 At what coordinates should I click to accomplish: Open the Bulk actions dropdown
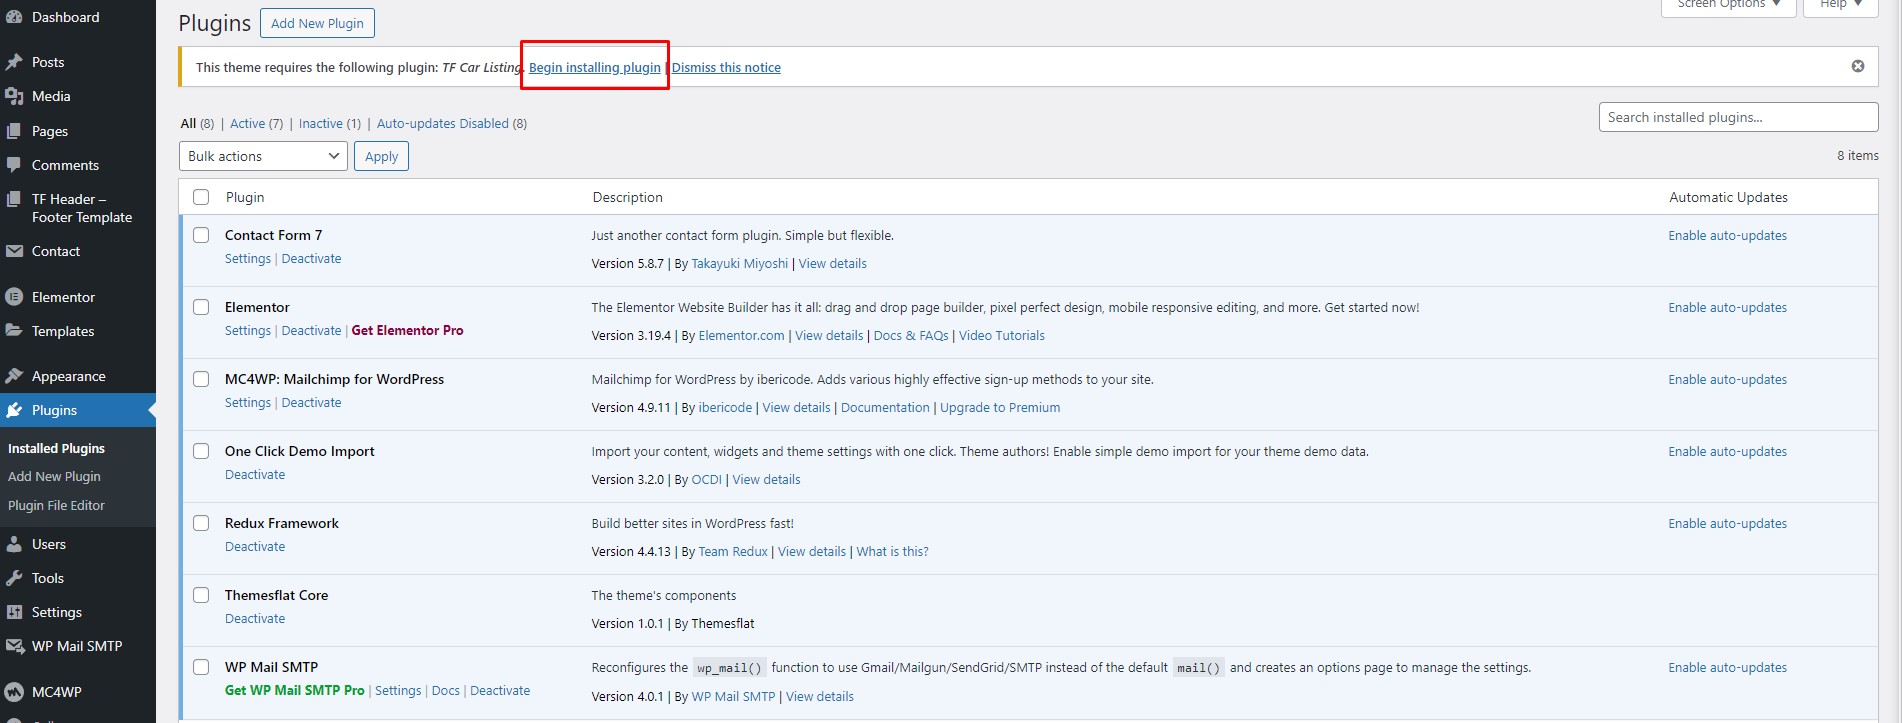263,156
